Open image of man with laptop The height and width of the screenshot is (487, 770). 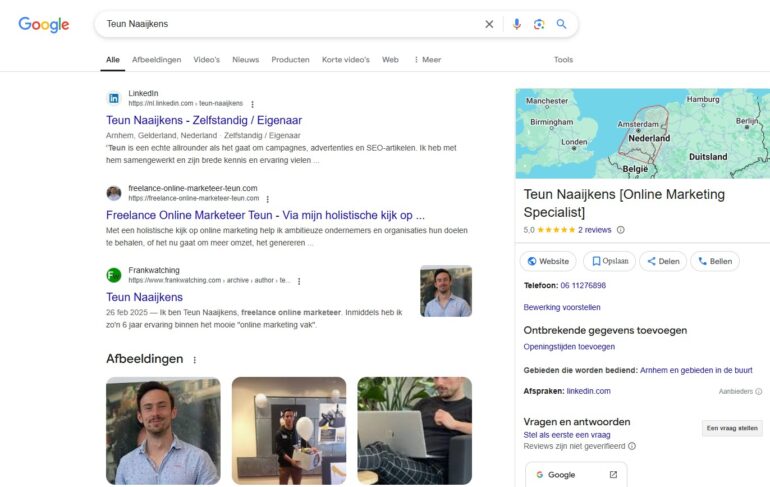[x=414, y=431]
